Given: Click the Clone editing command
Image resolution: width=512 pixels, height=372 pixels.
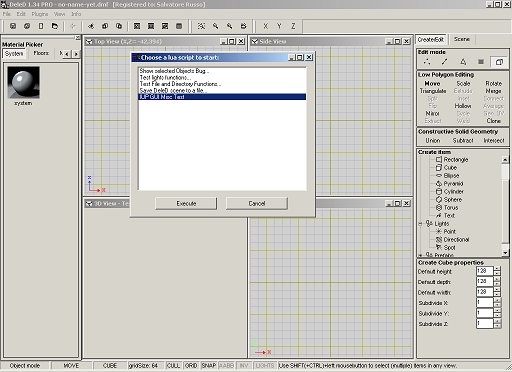Looking at the screenshot, I should point(494,121).
